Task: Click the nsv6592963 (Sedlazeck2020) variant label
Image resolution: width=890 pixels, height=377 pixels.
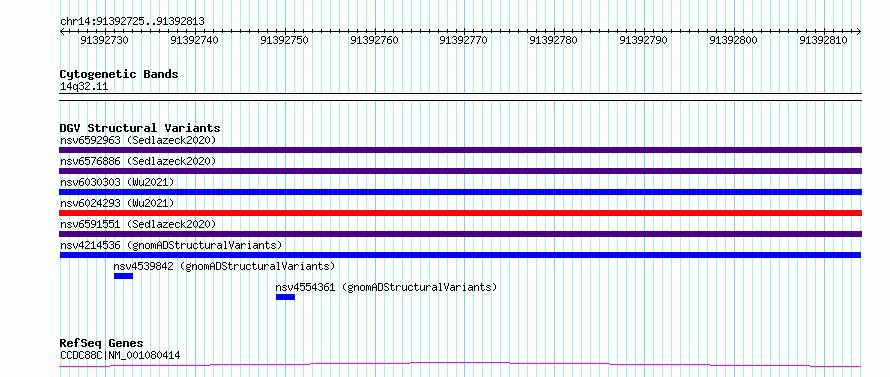Action: pyautogui.click(x=138, y=140)
